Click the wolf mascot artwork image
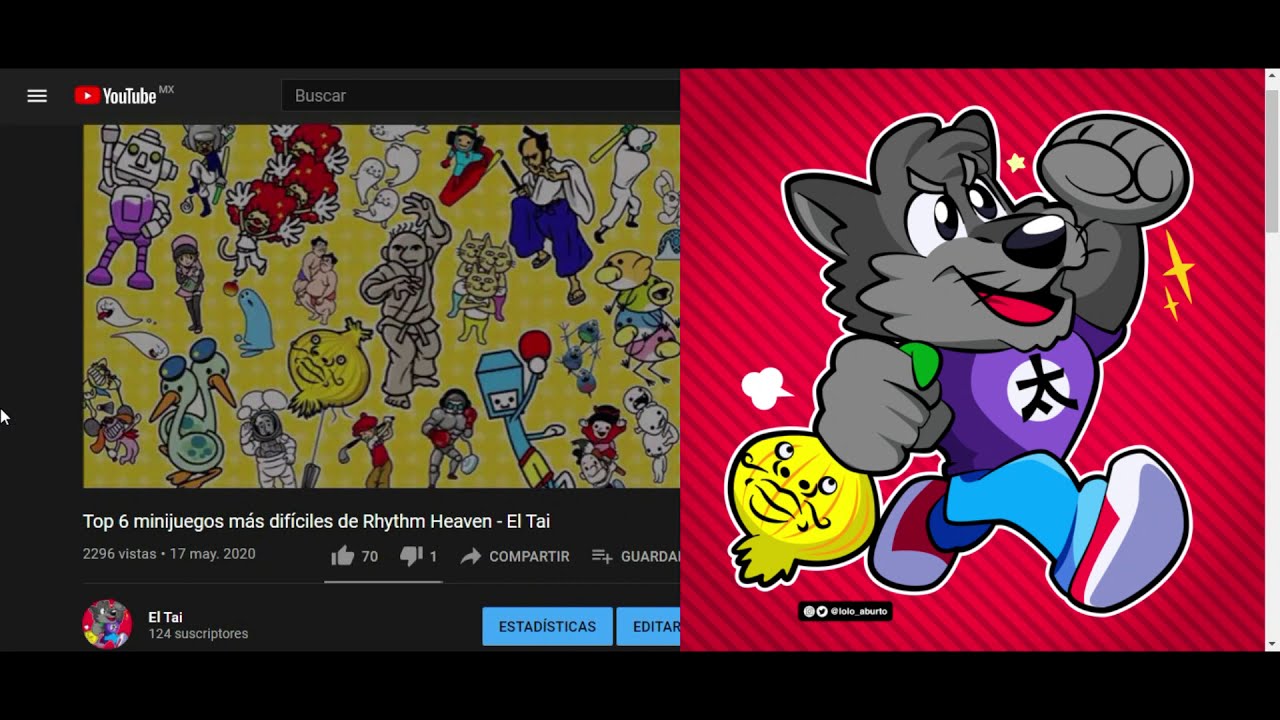 972,360
